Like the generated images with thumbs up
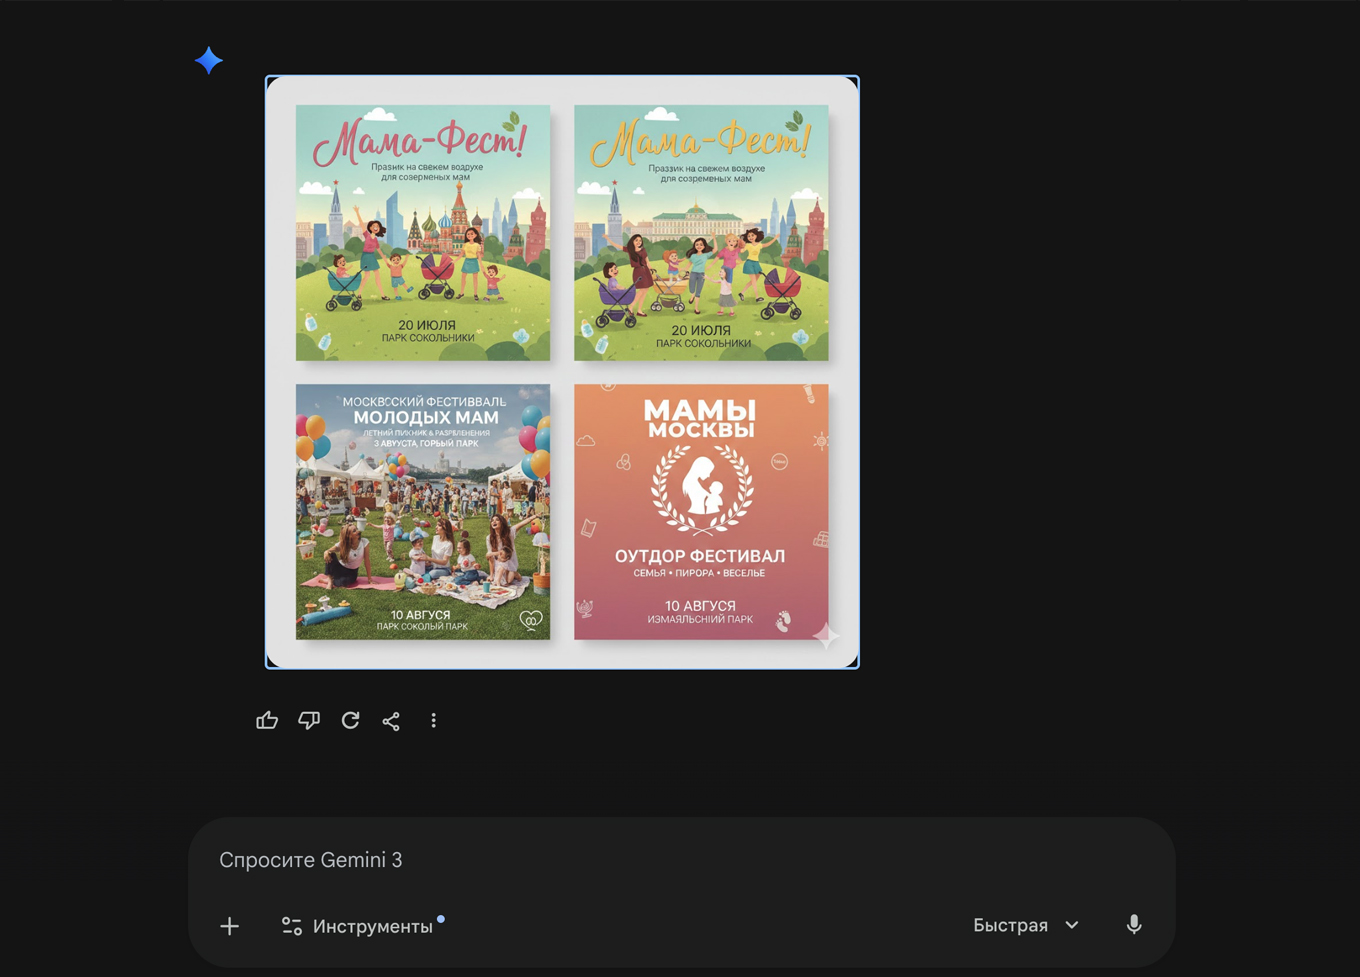1360x977 pixels. (x=267, y=720)
